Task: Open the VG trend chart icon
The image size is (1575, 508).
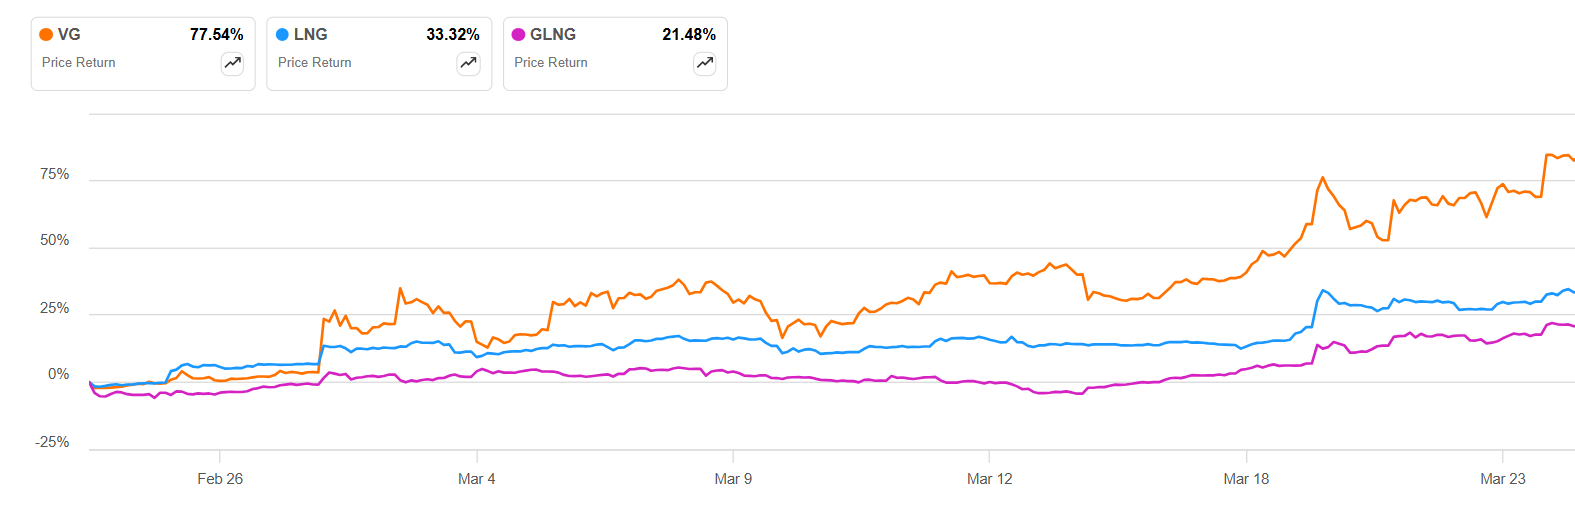Action: click(232, 63)
